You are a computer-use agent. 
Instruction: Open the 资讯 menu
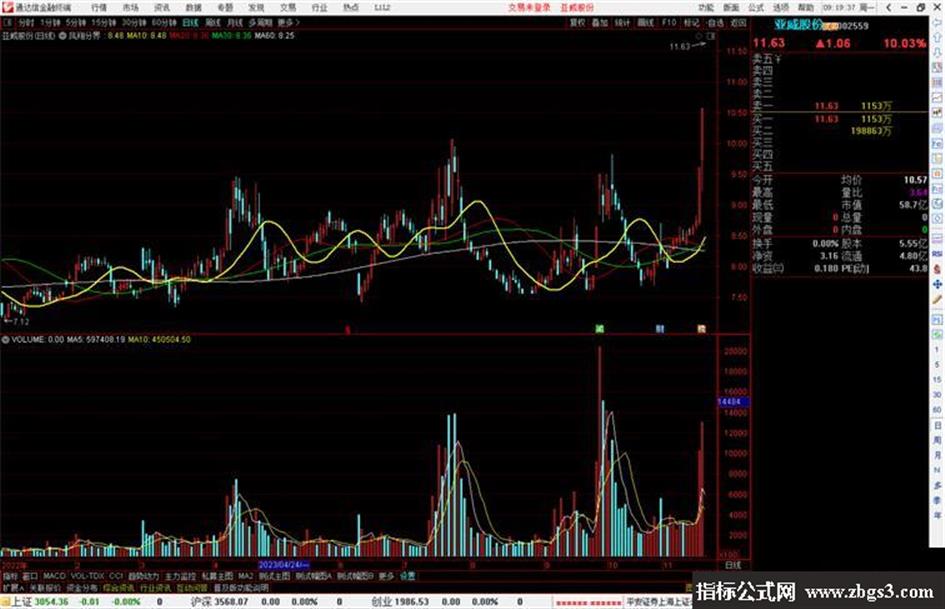point(162,8)
